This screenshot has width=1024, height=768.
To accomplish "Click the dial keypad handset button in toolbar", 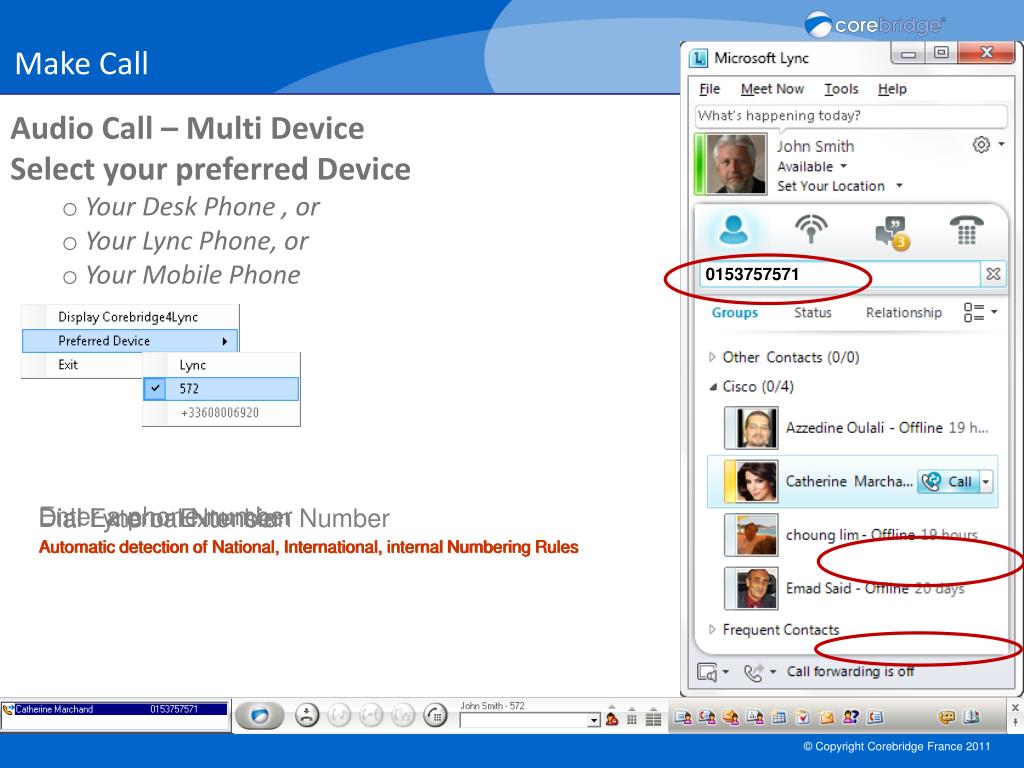I will (435, 716).
